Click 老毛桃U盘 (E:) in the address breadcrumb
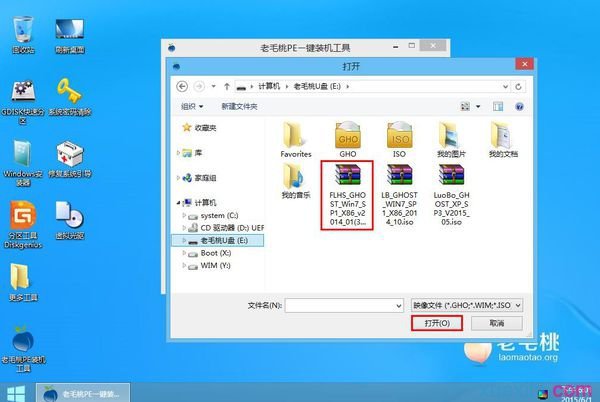Image resolution: width=600 pixels, height=402 pixels. tap(317, 86)
